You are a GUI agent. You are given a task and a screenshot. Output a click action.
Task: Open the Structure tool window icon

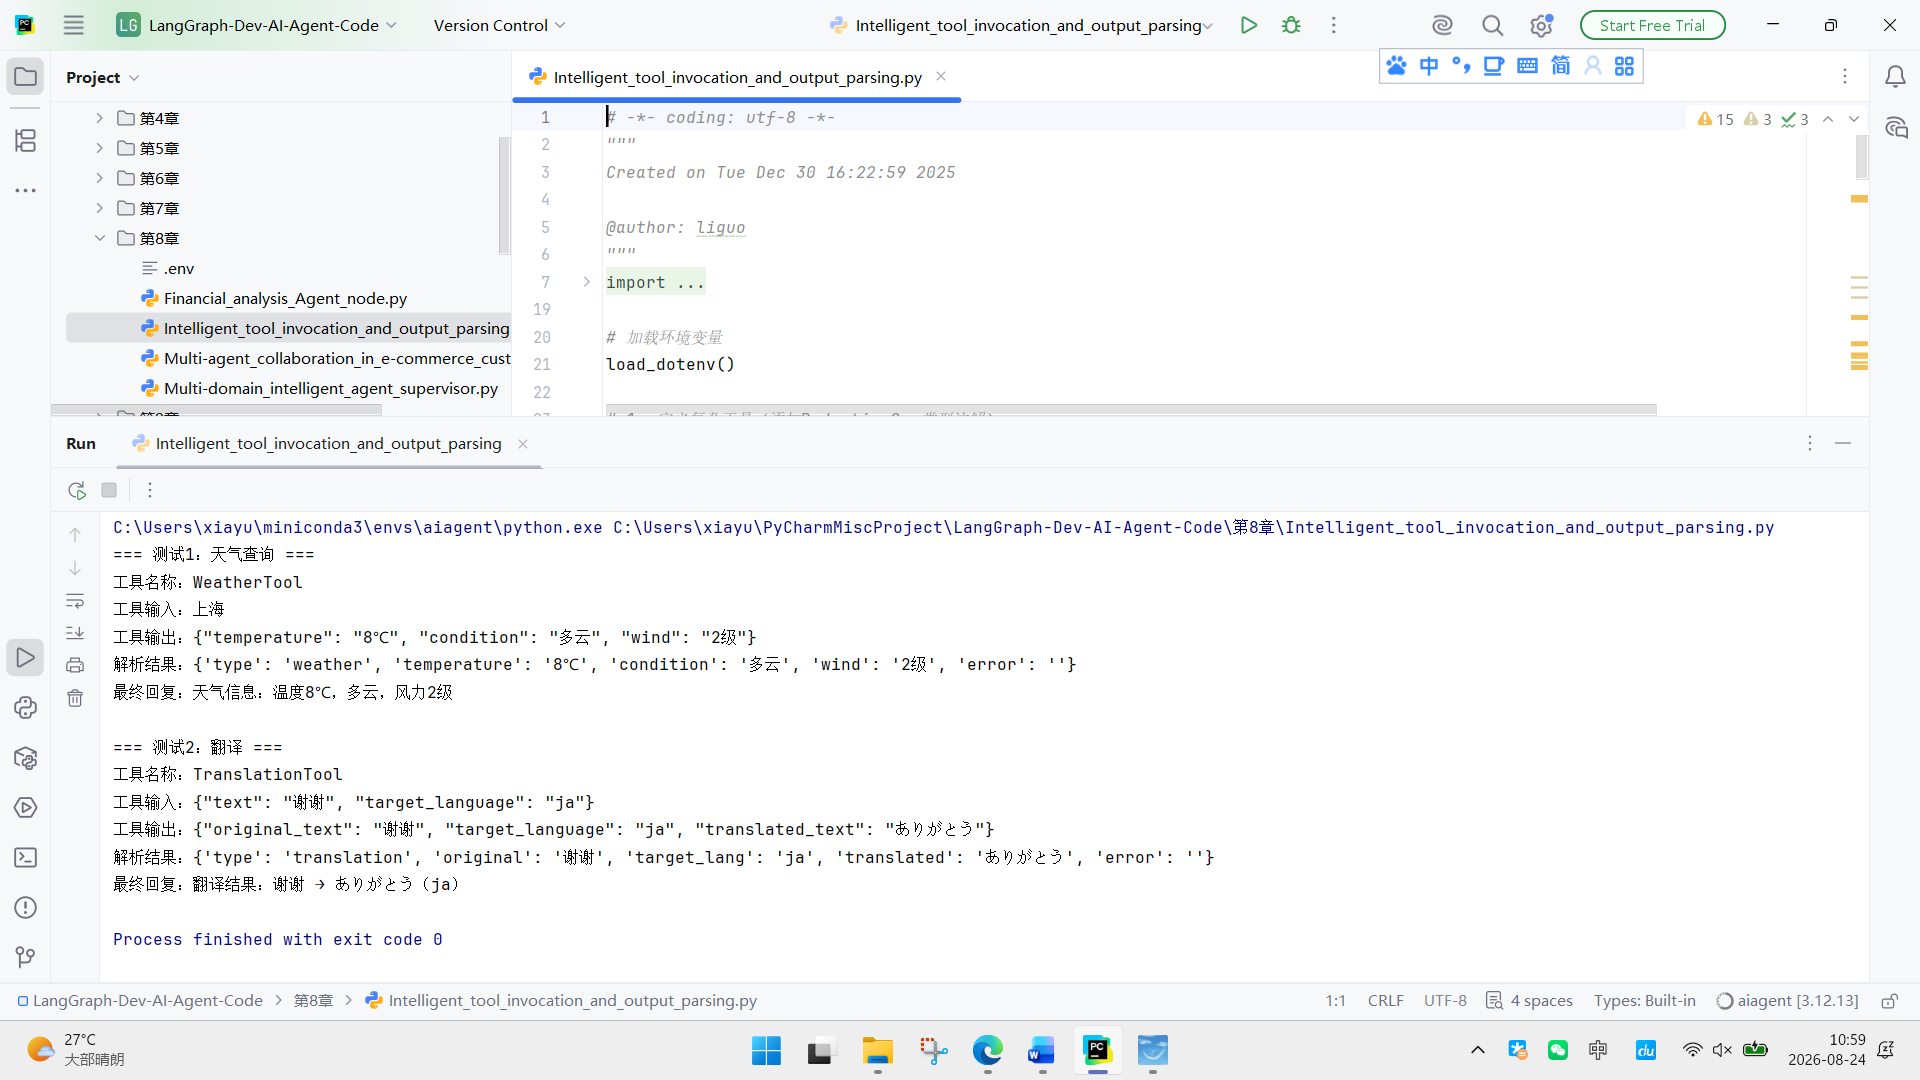(26, 140)
